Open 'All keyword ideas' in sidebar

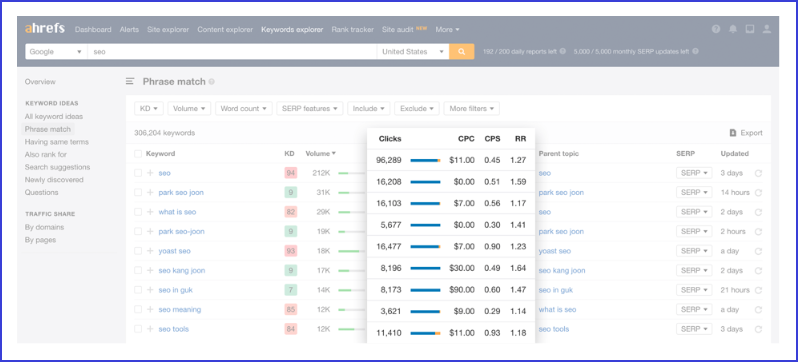coord(54,116)
